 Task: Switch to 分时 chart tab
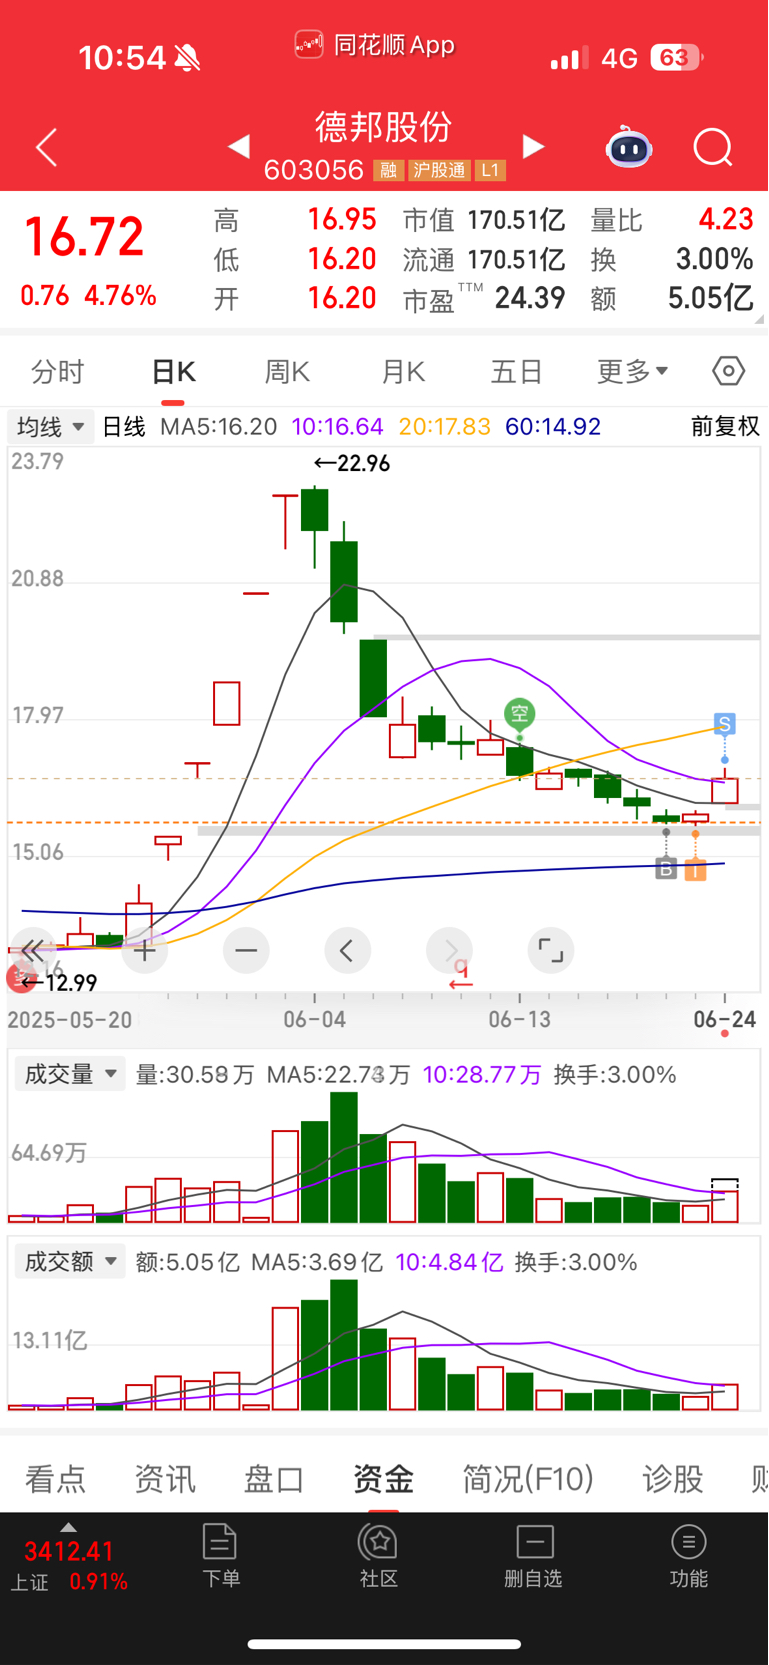58,372
